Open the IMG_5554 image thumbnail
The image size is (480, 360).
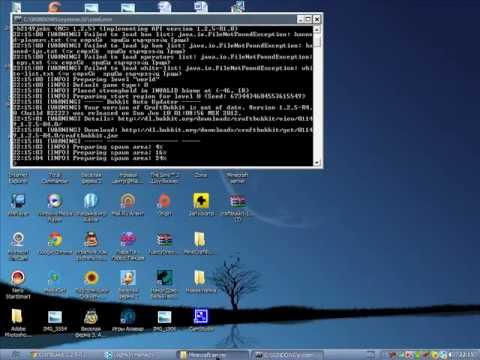point(55,317)
